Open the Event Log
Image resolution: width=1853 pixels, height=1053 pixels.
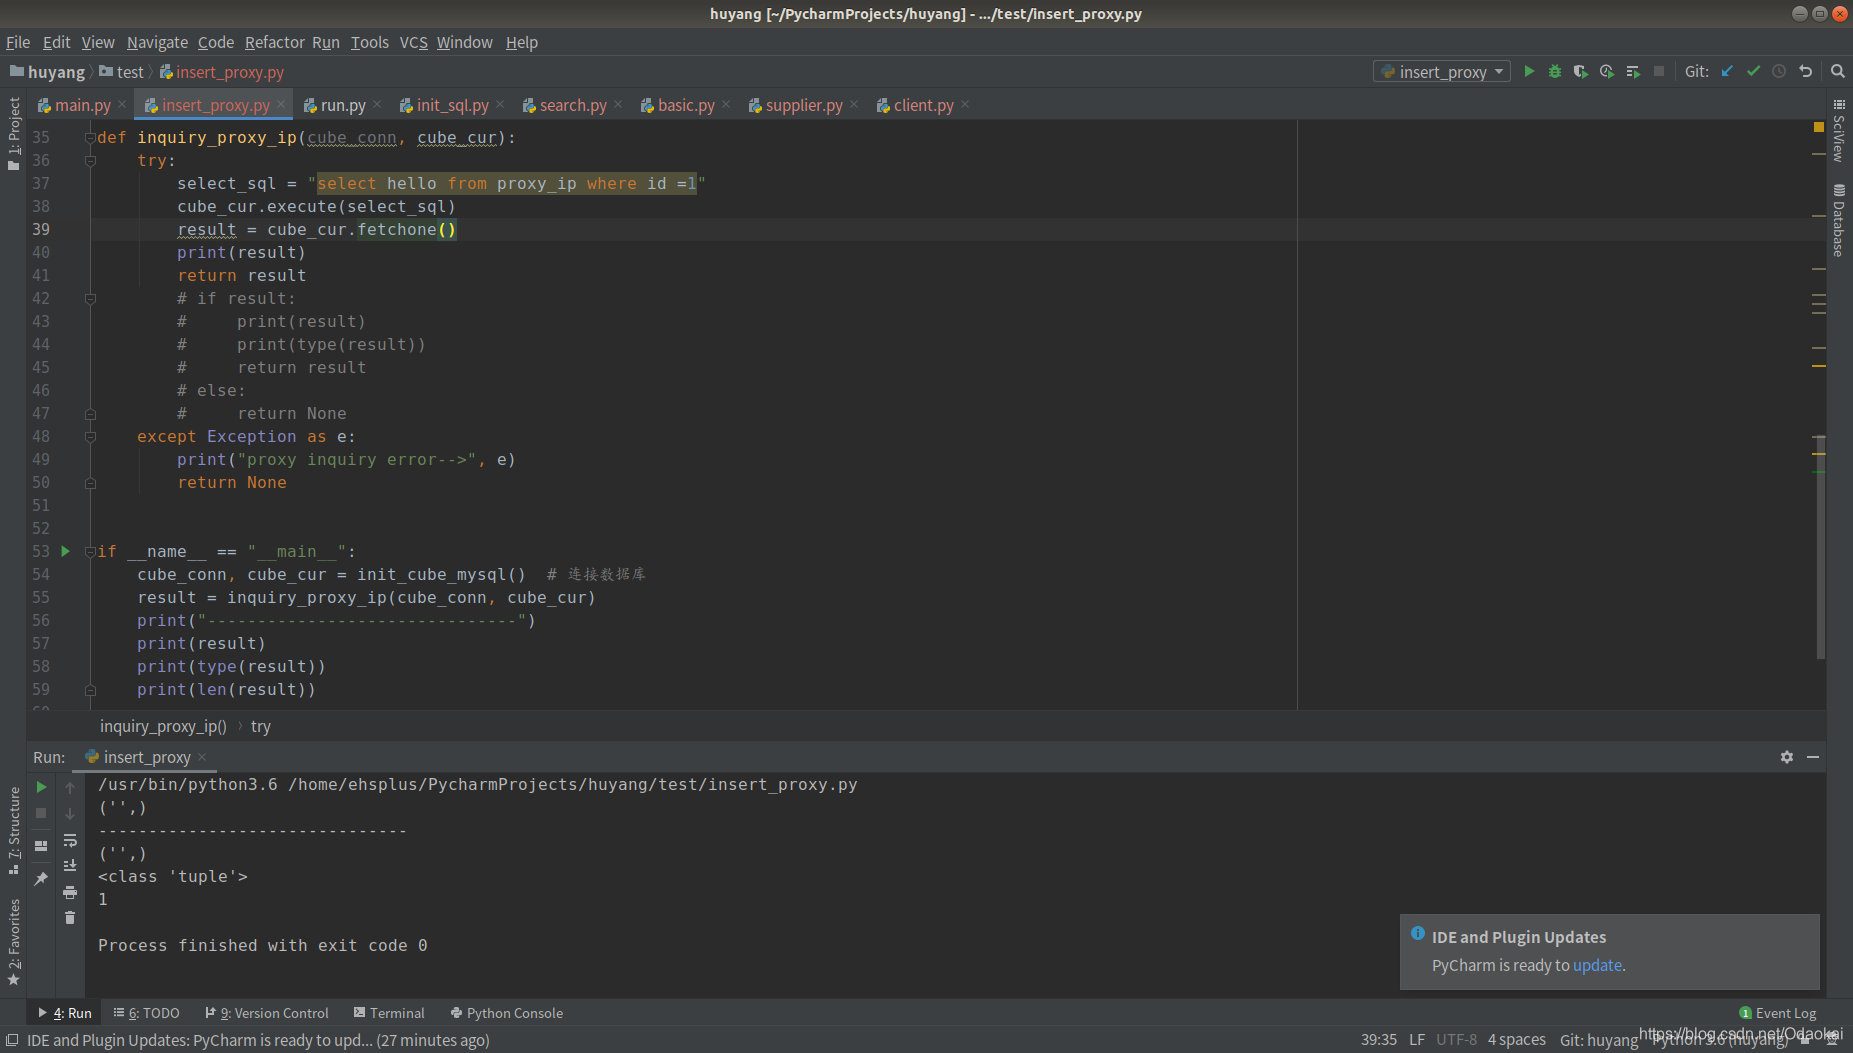click(1778, 1013)
